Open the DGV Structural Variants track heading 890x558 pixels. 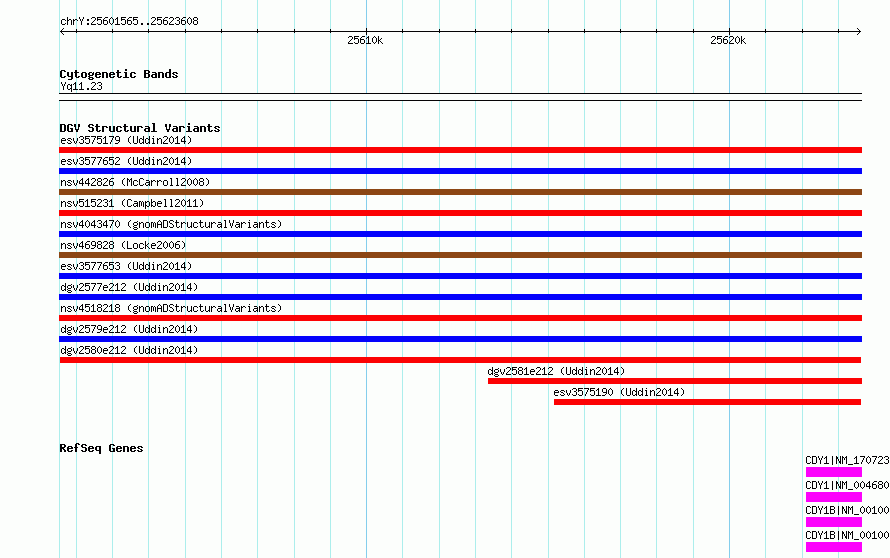click(140, 128)
